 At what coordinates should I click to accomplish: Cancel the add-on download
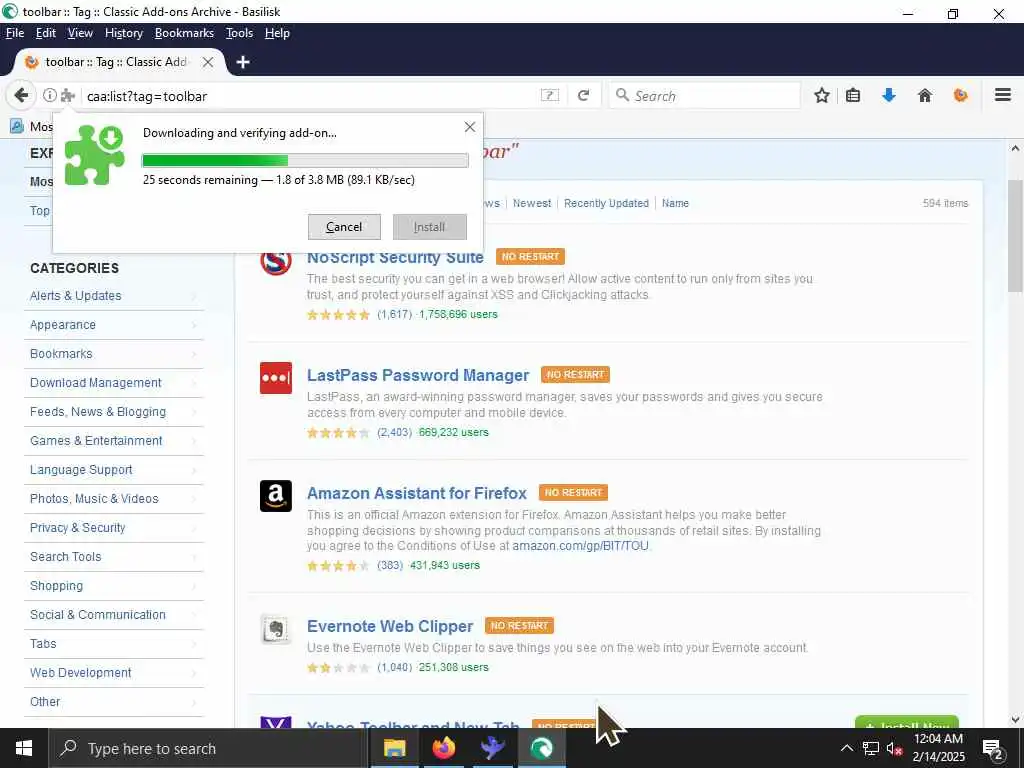coord(344,227)
